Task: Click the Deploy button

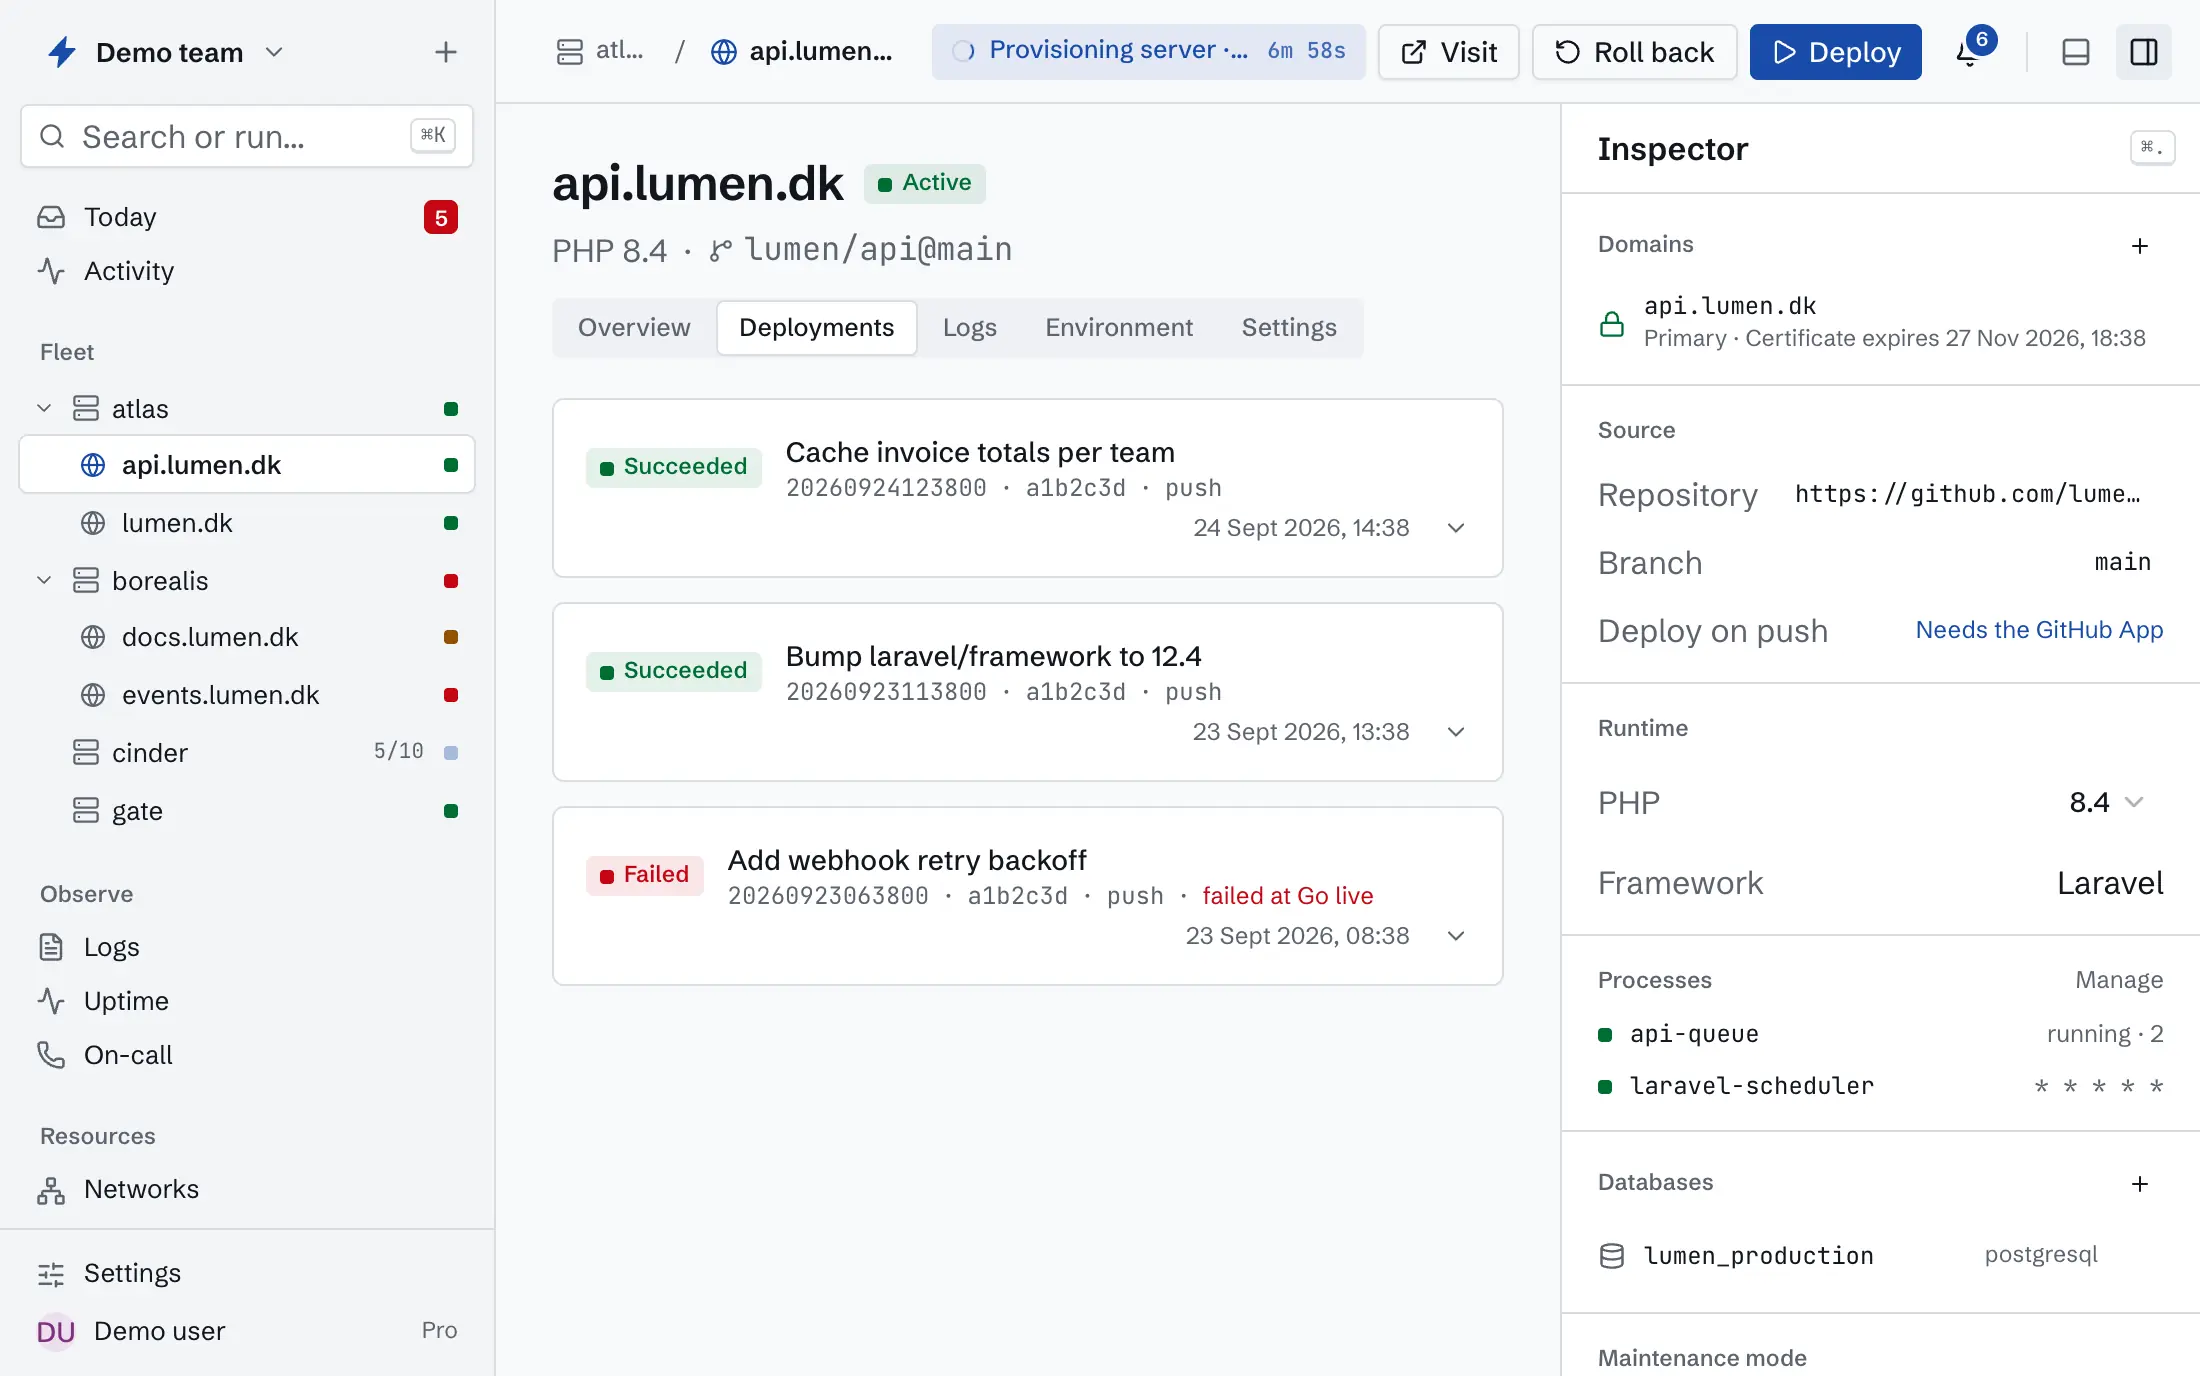Action: click(x=1836, y=52)
